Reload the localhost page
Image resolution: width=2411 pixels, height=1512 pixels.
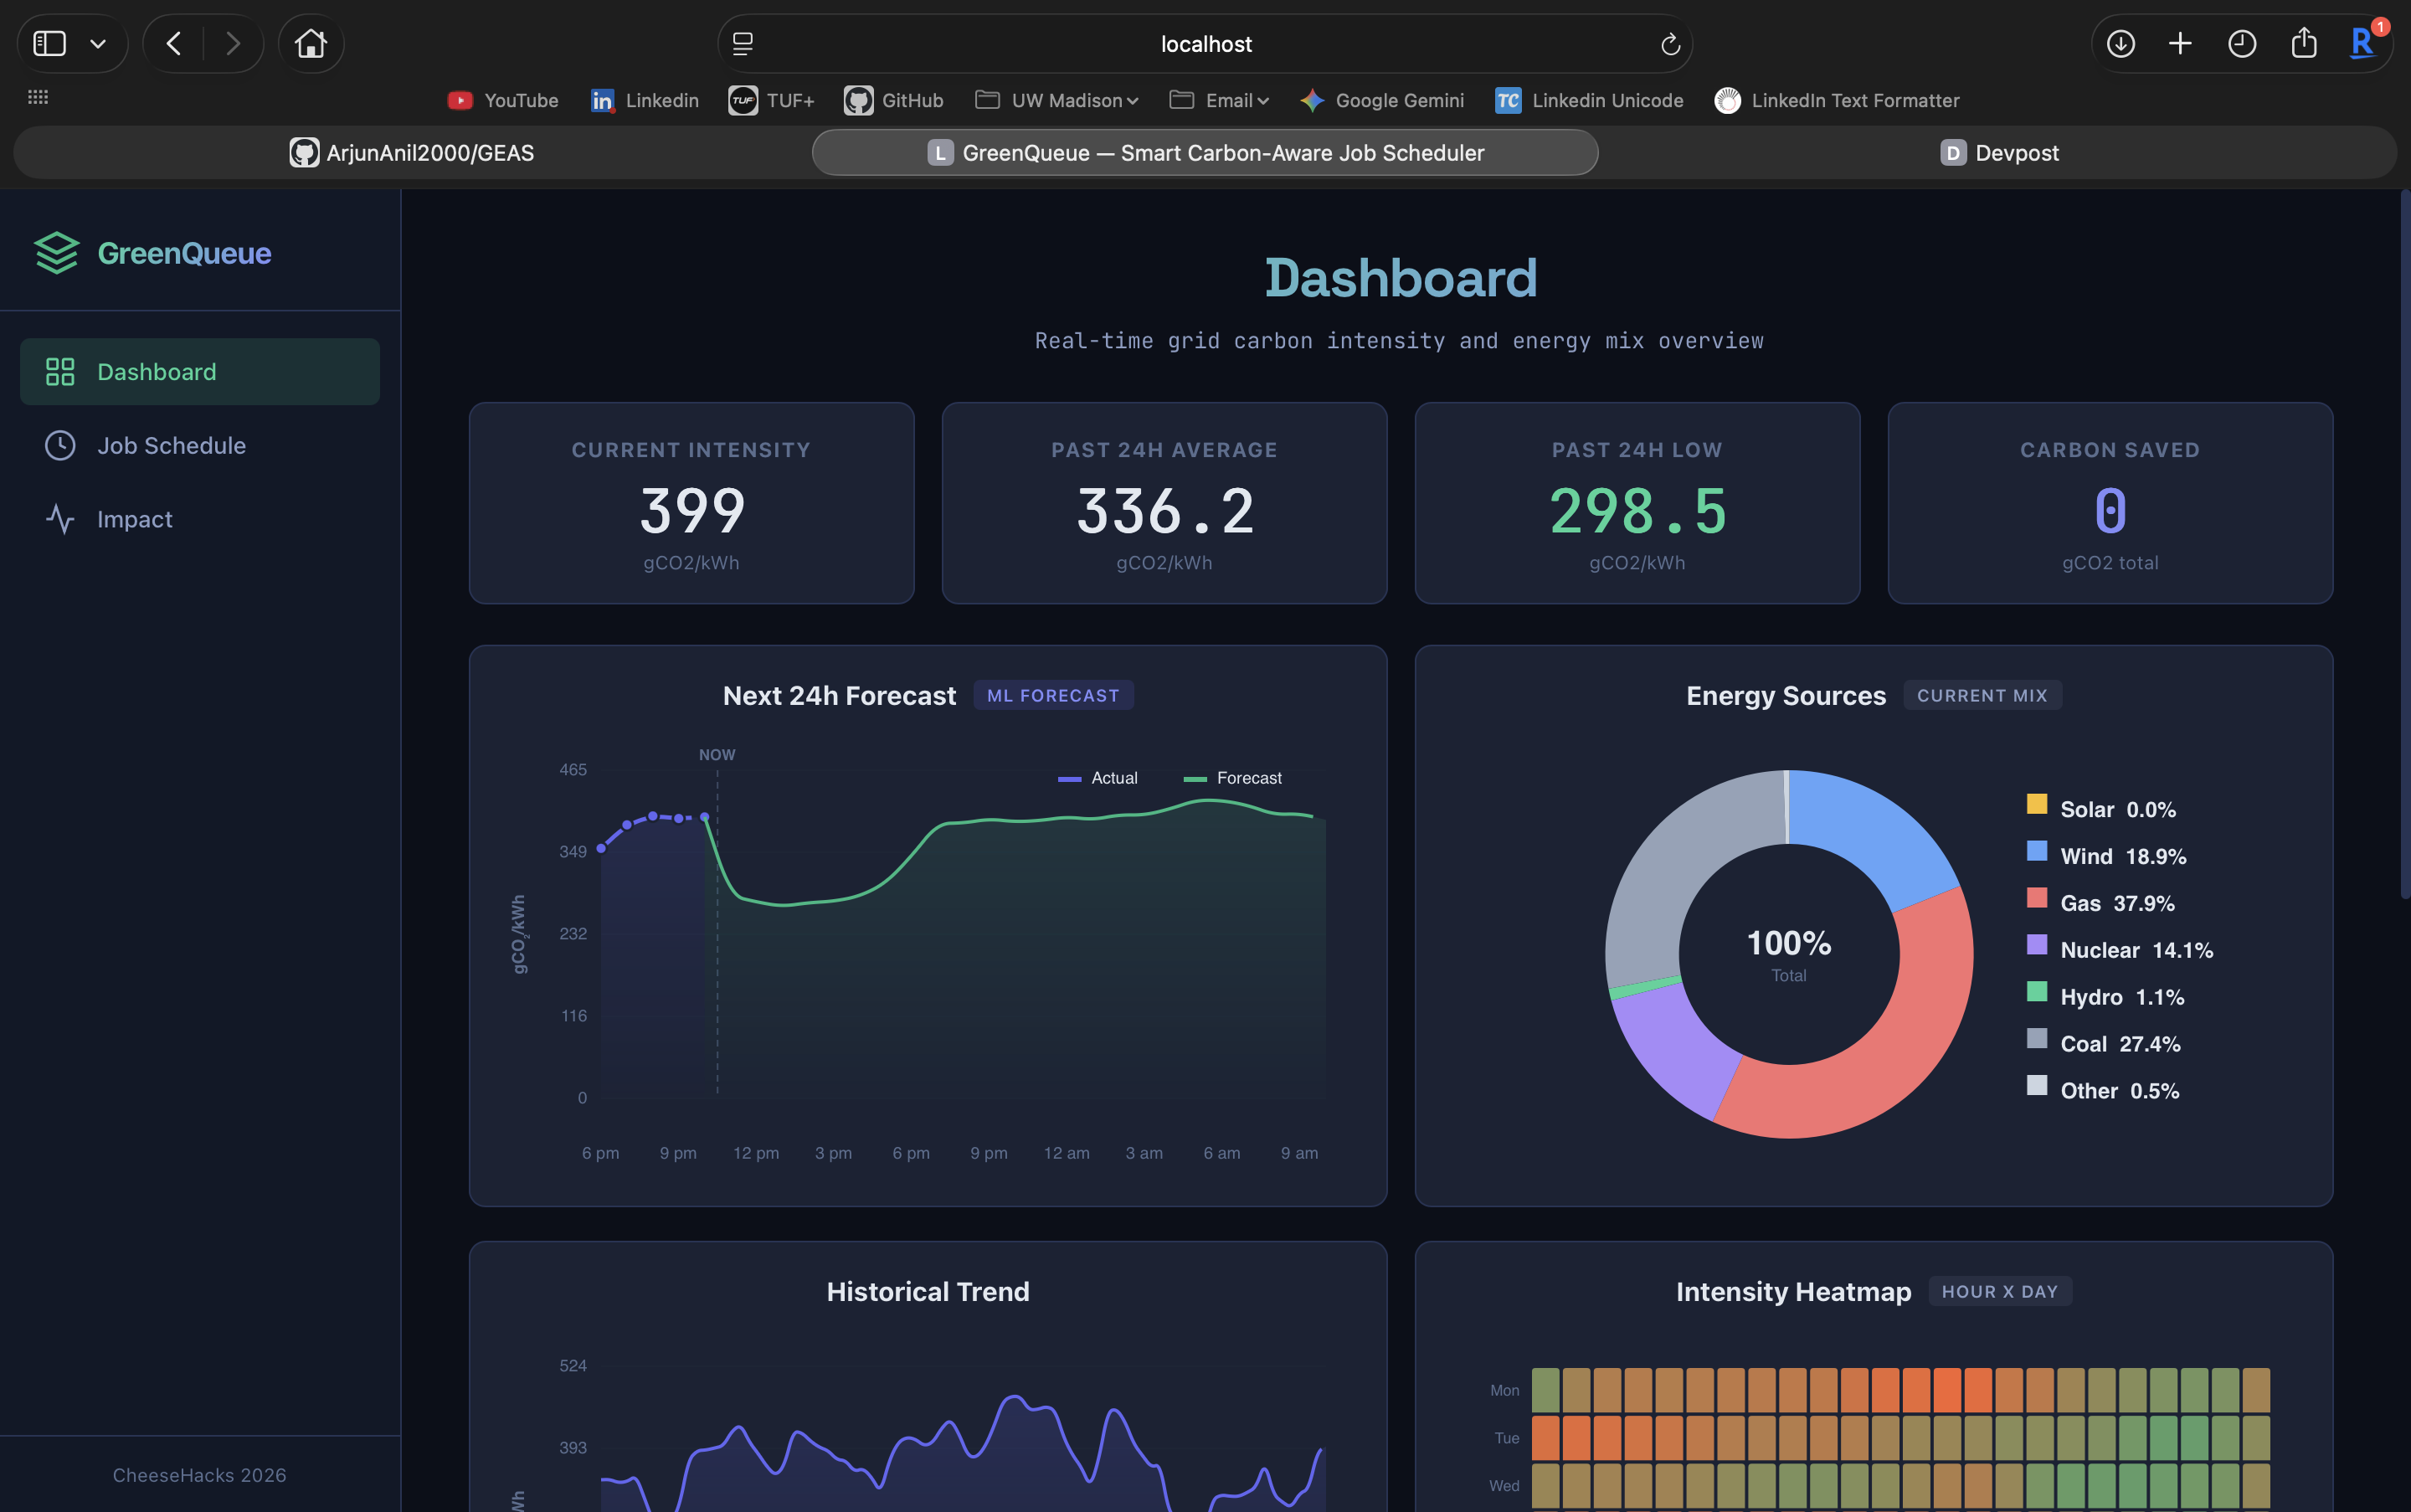coord(1669,44)
